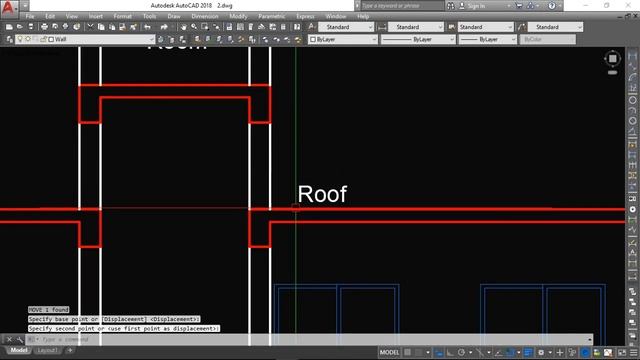Activate the Pan hand tool
This screenshot has width=640, height=360.
183,27
